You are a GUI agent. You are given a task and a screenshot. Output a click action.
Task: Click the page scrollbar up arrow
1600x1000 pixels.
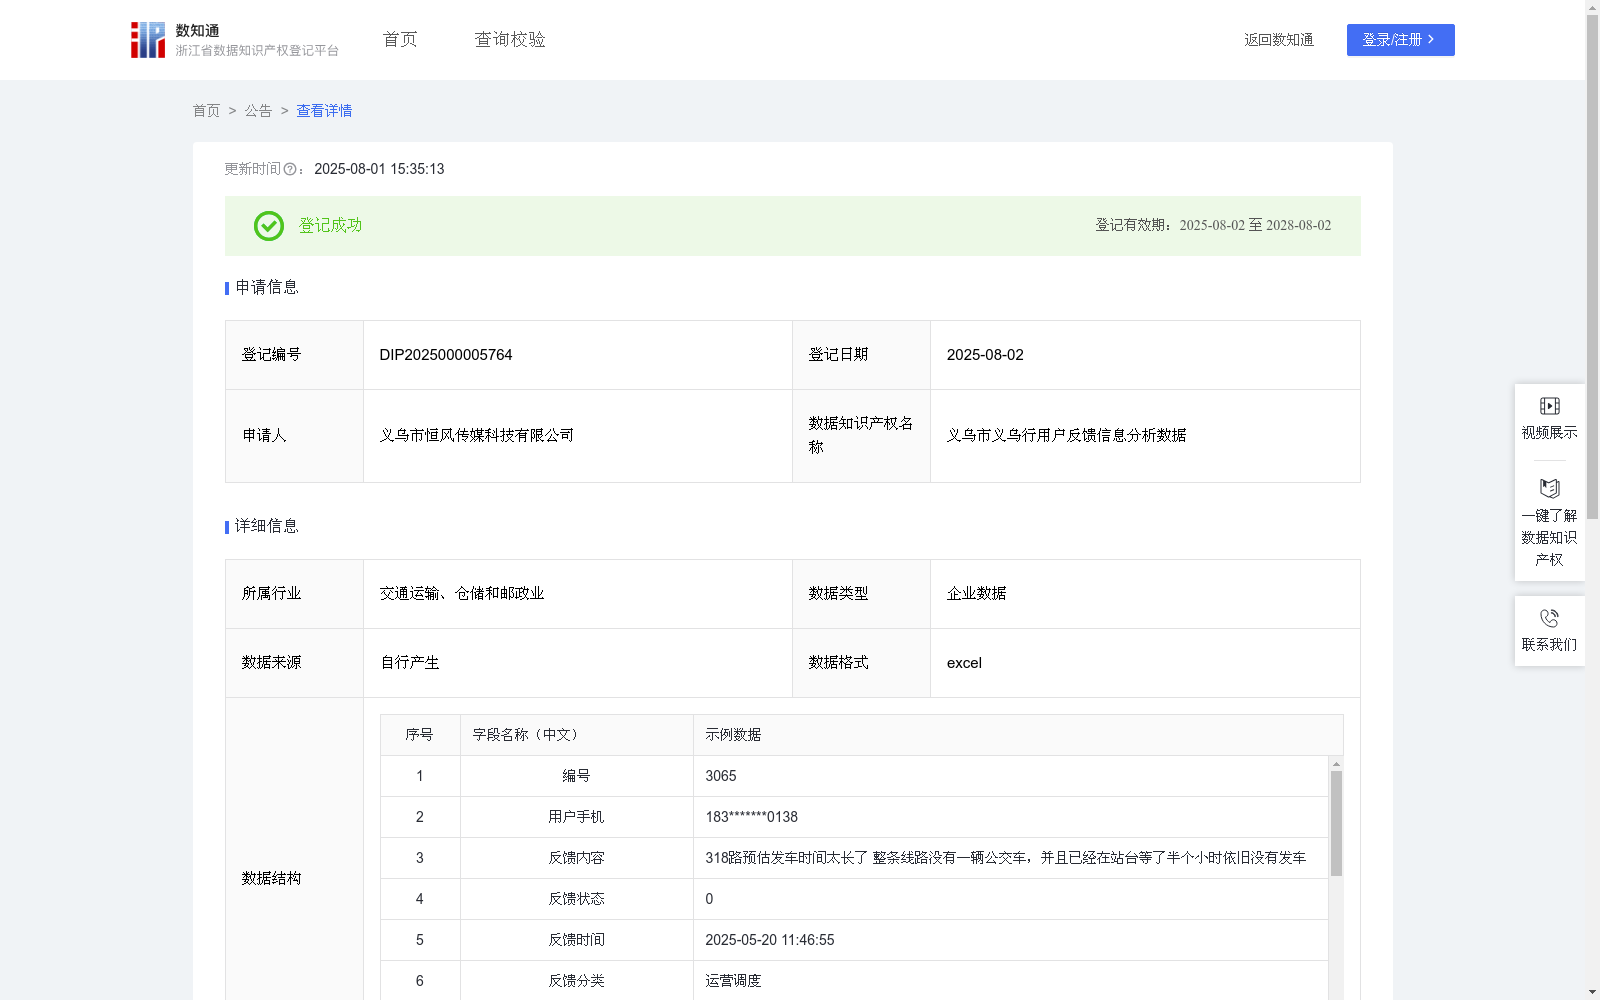coord(1592,7)
